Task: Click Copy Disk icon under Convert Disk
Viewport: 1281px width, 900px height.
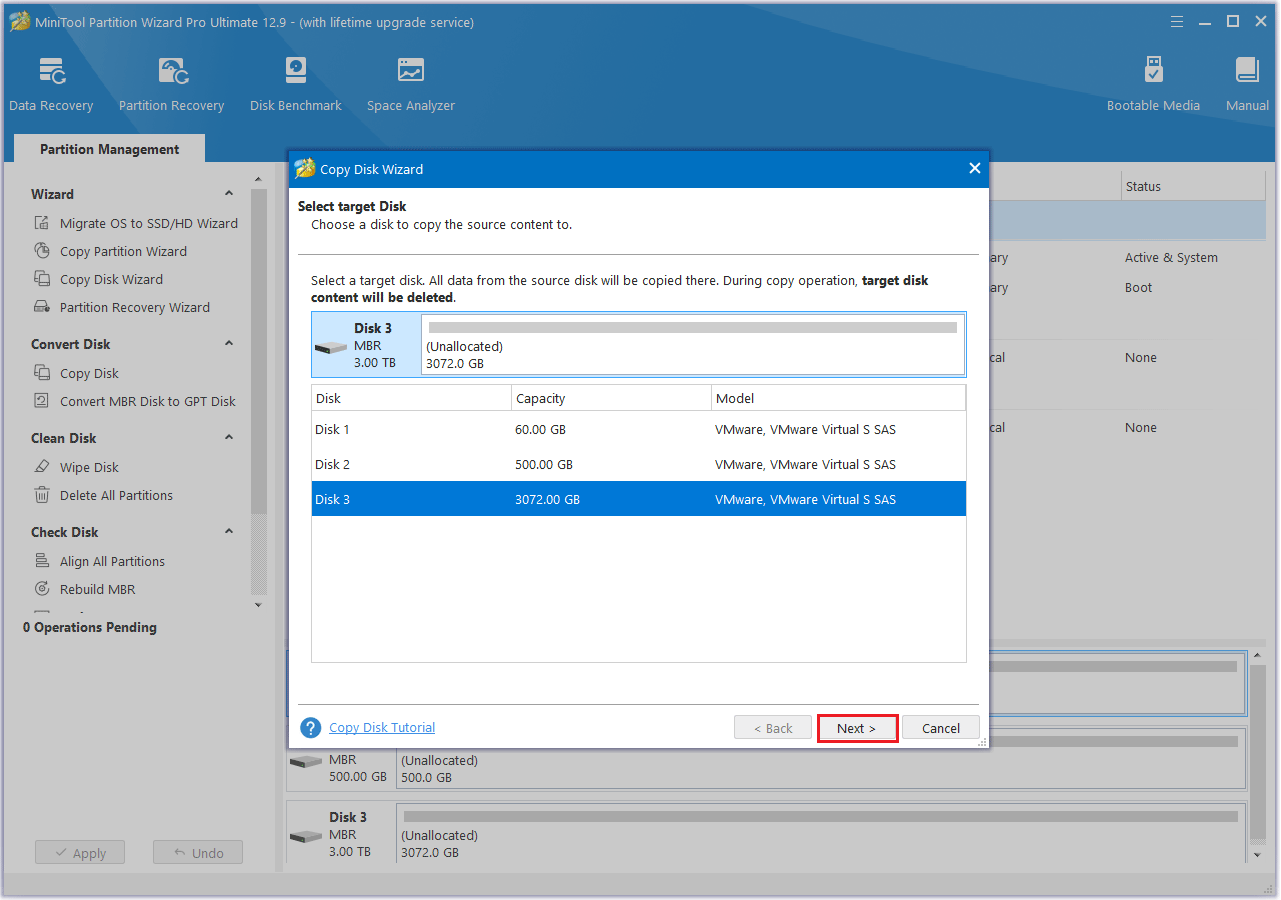Action: point(42,373)
